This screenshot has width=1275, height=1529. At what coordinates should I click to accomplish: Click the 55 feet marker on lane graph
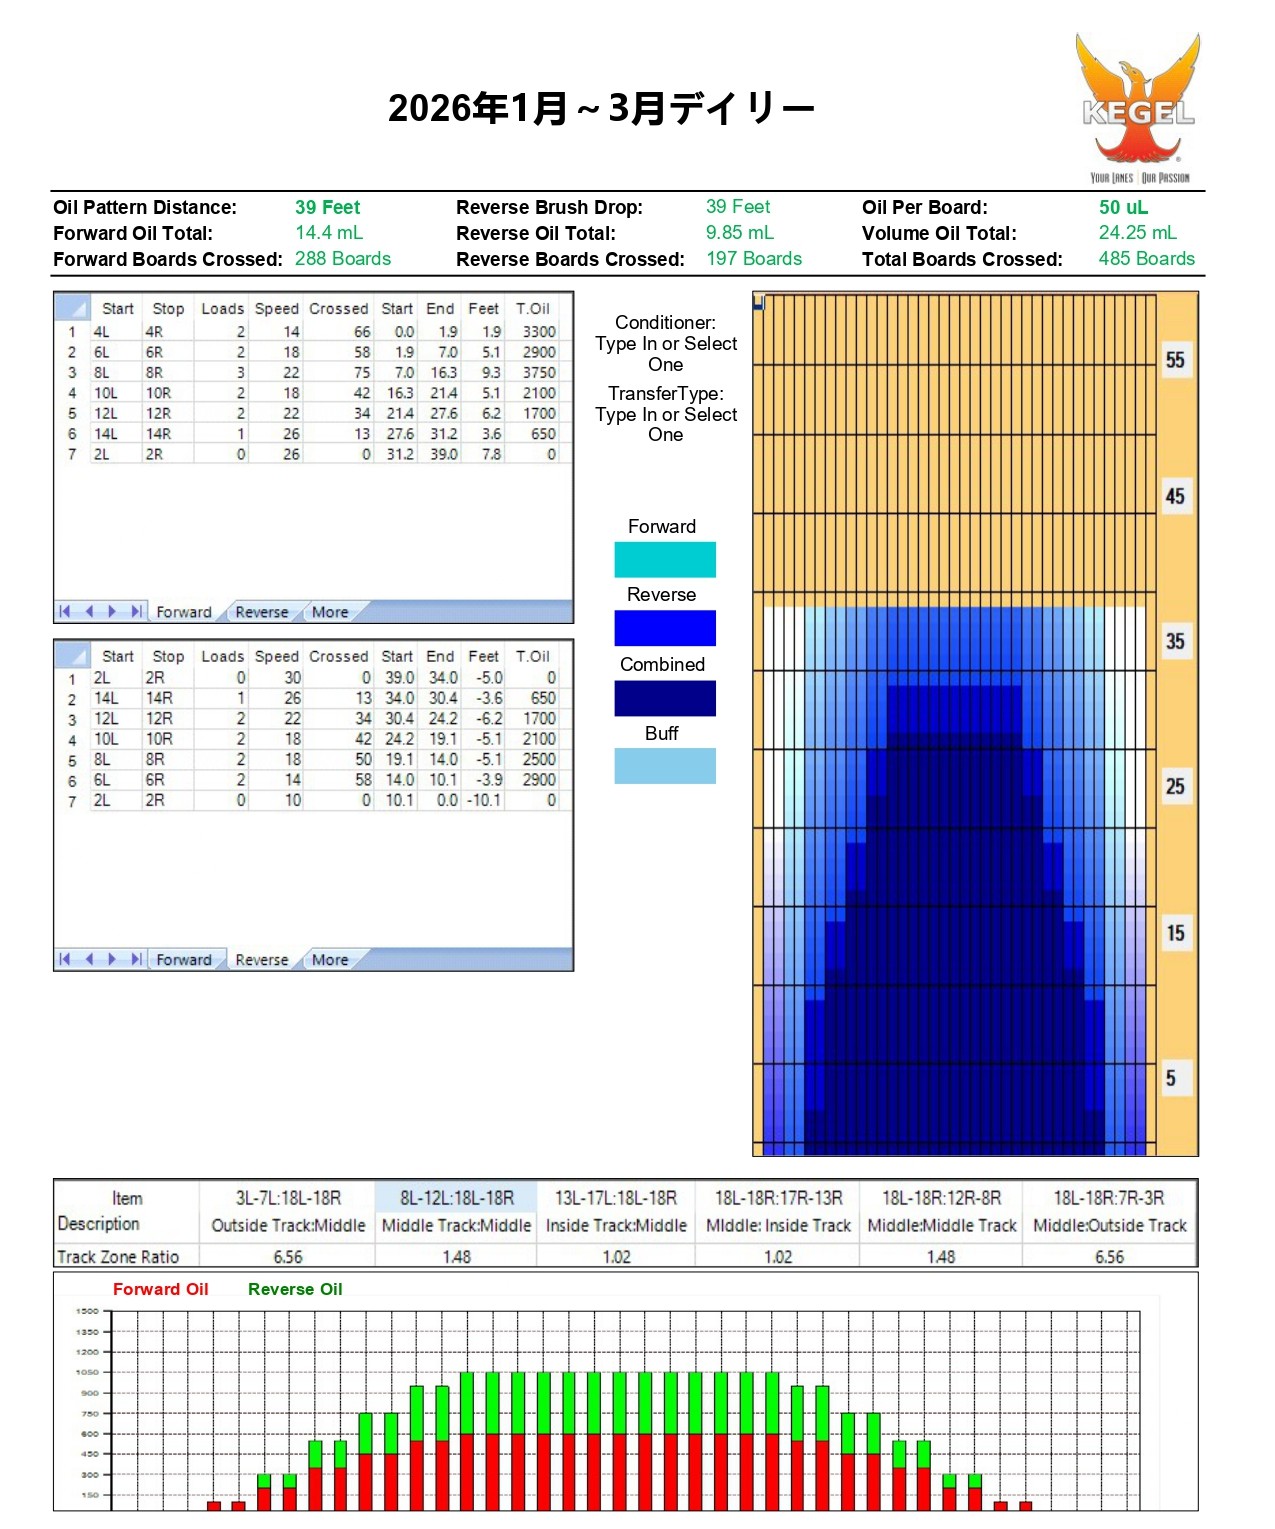[1175, 360]
